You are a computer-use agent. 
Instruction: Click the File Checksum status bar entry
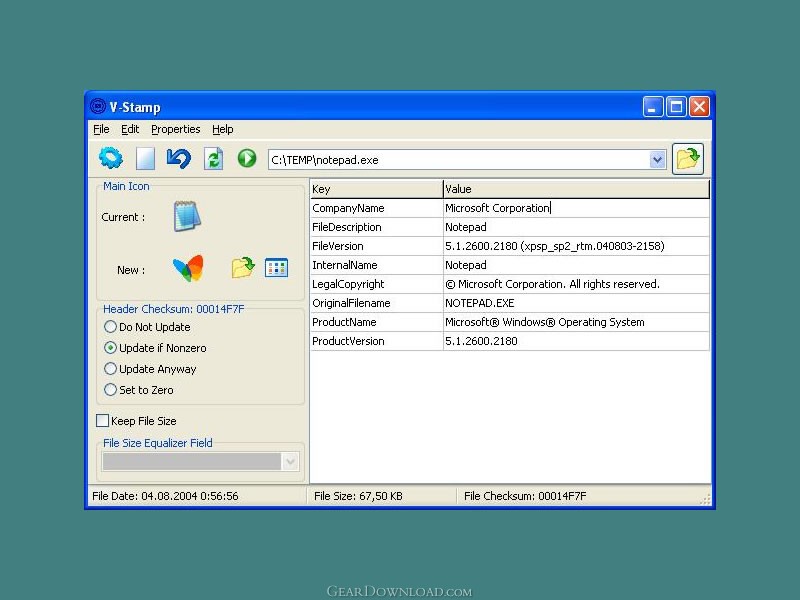[x=525, y=496]
